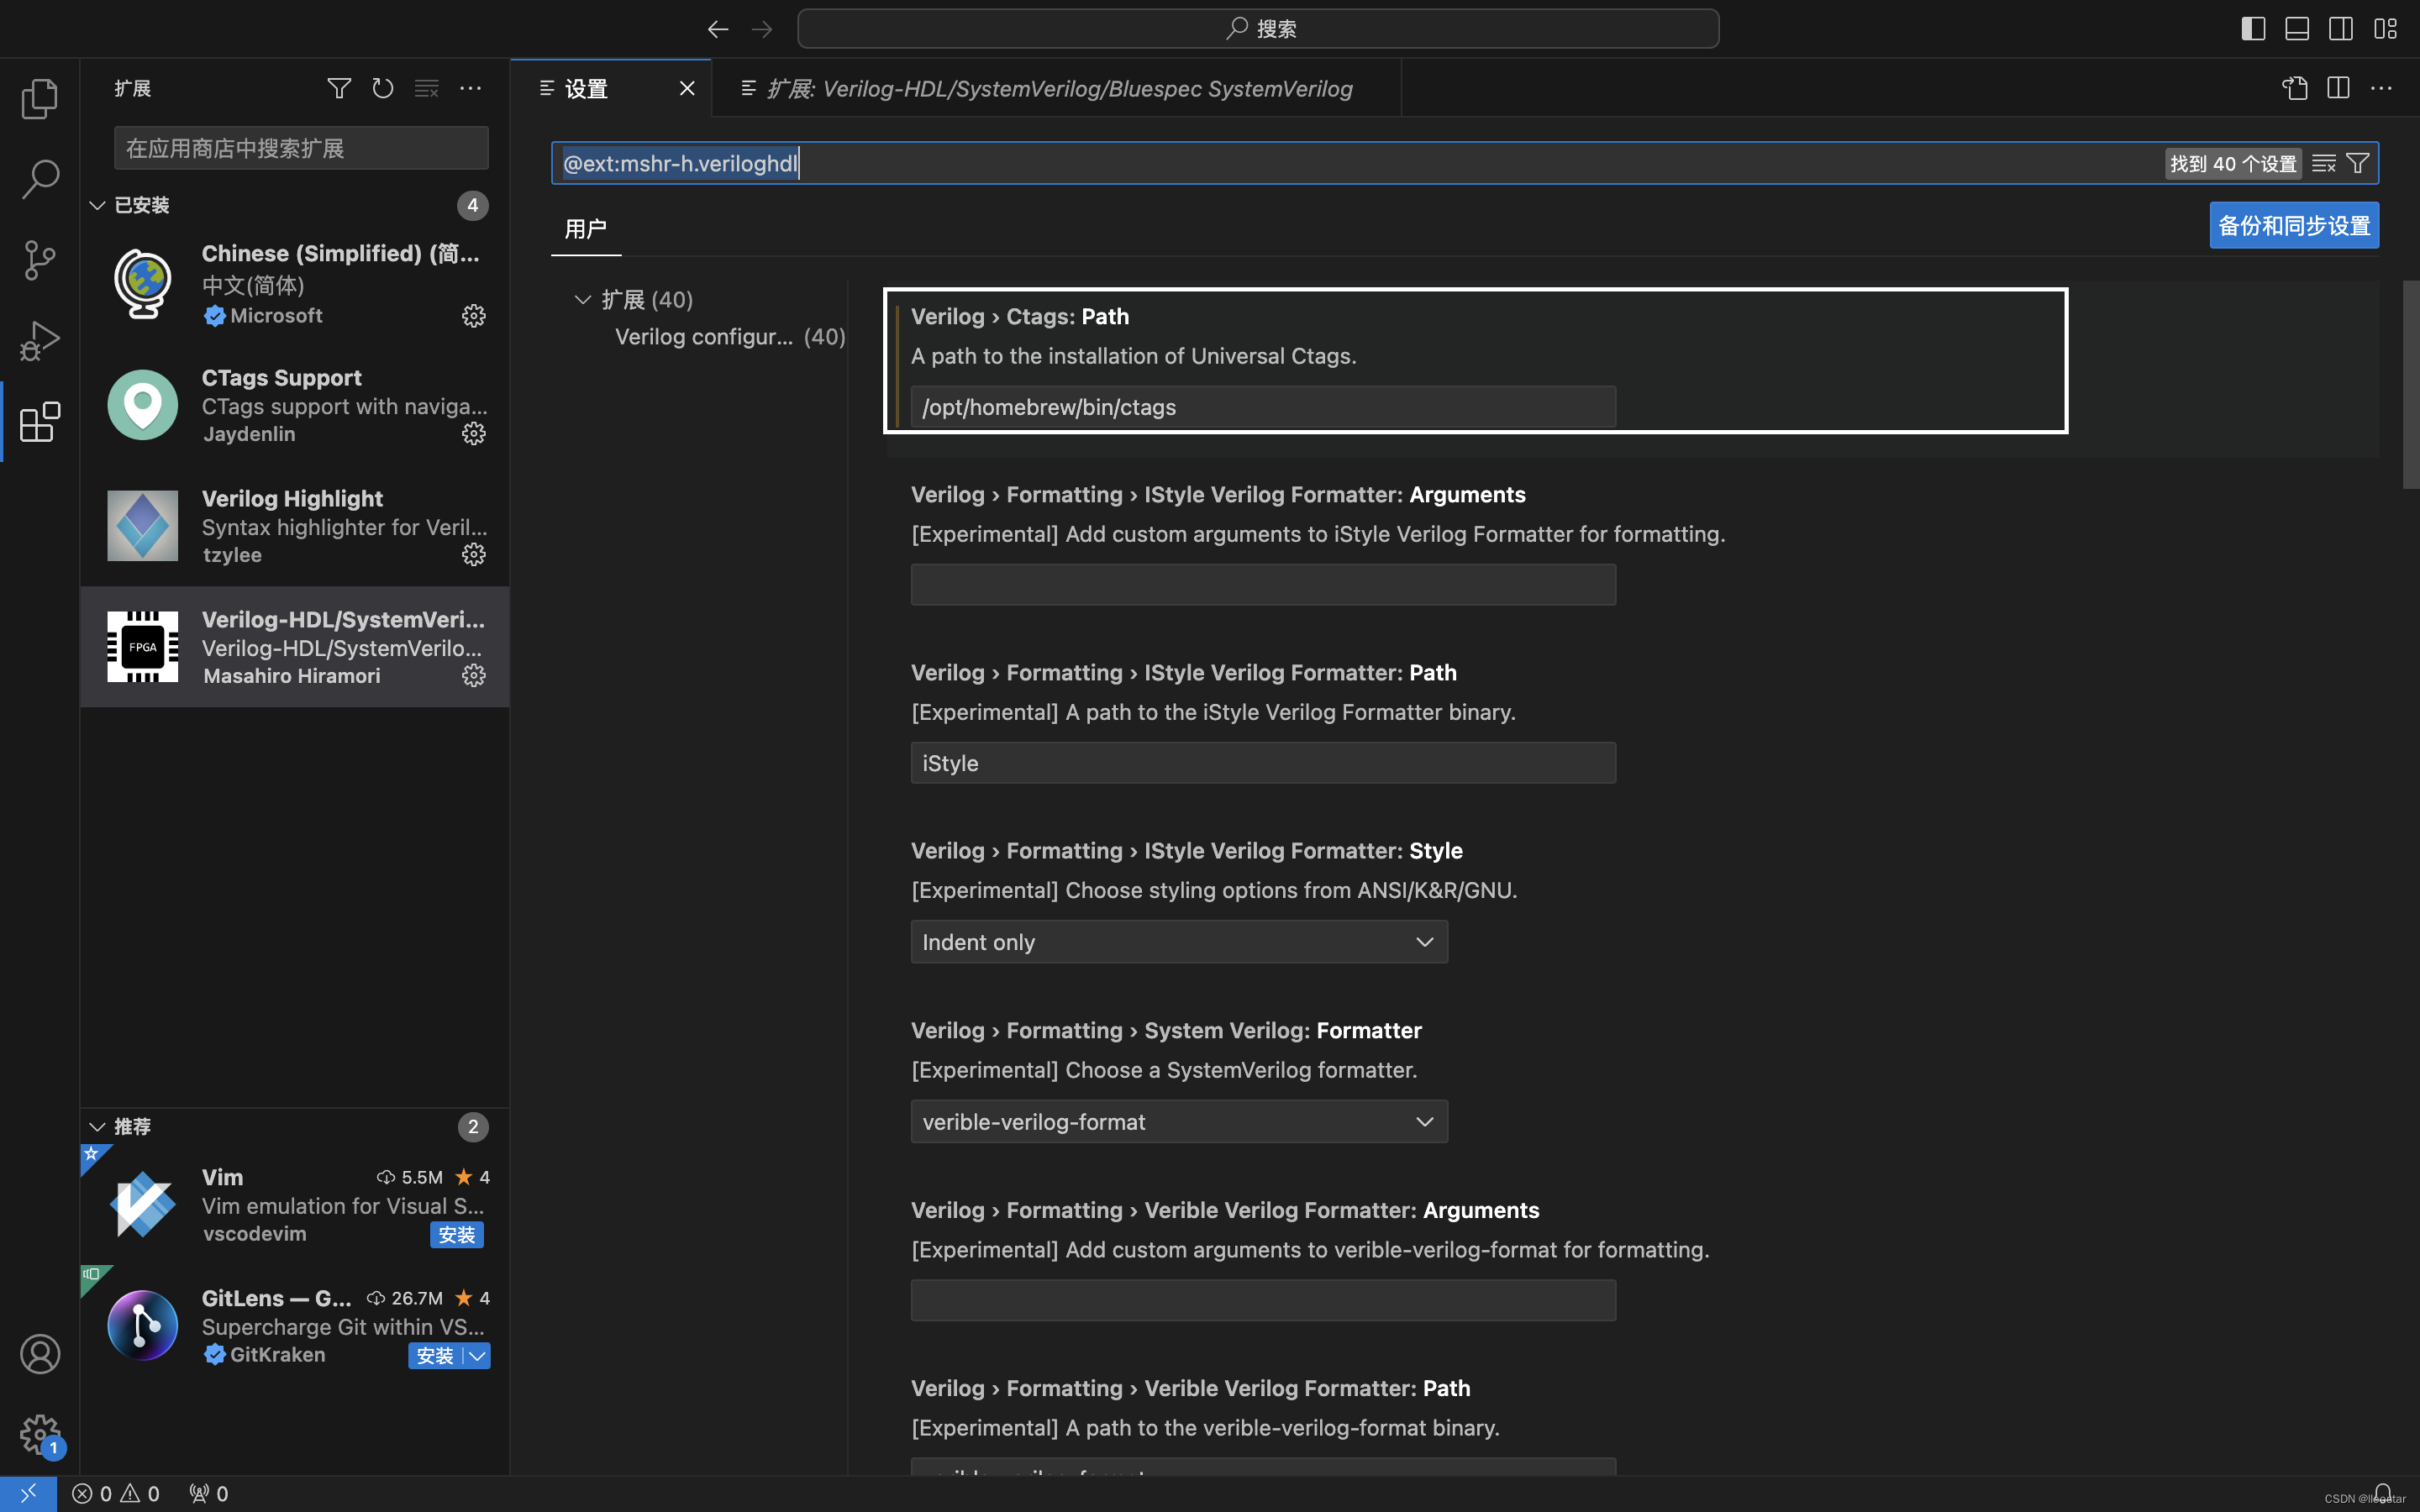Go back using the navigation arrow
The width and height of the screenshot is (2420, 1512).
pos(718,29)
